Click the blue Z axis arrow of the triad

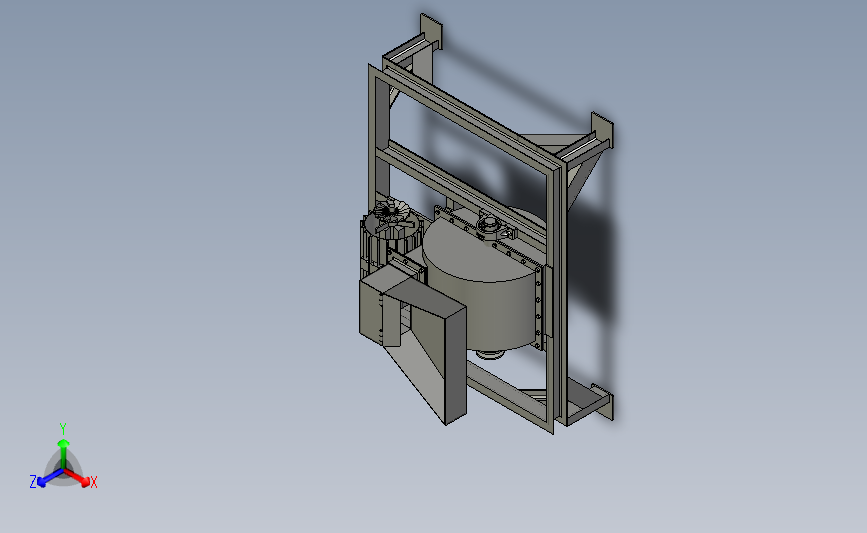[x=51, y=478]
